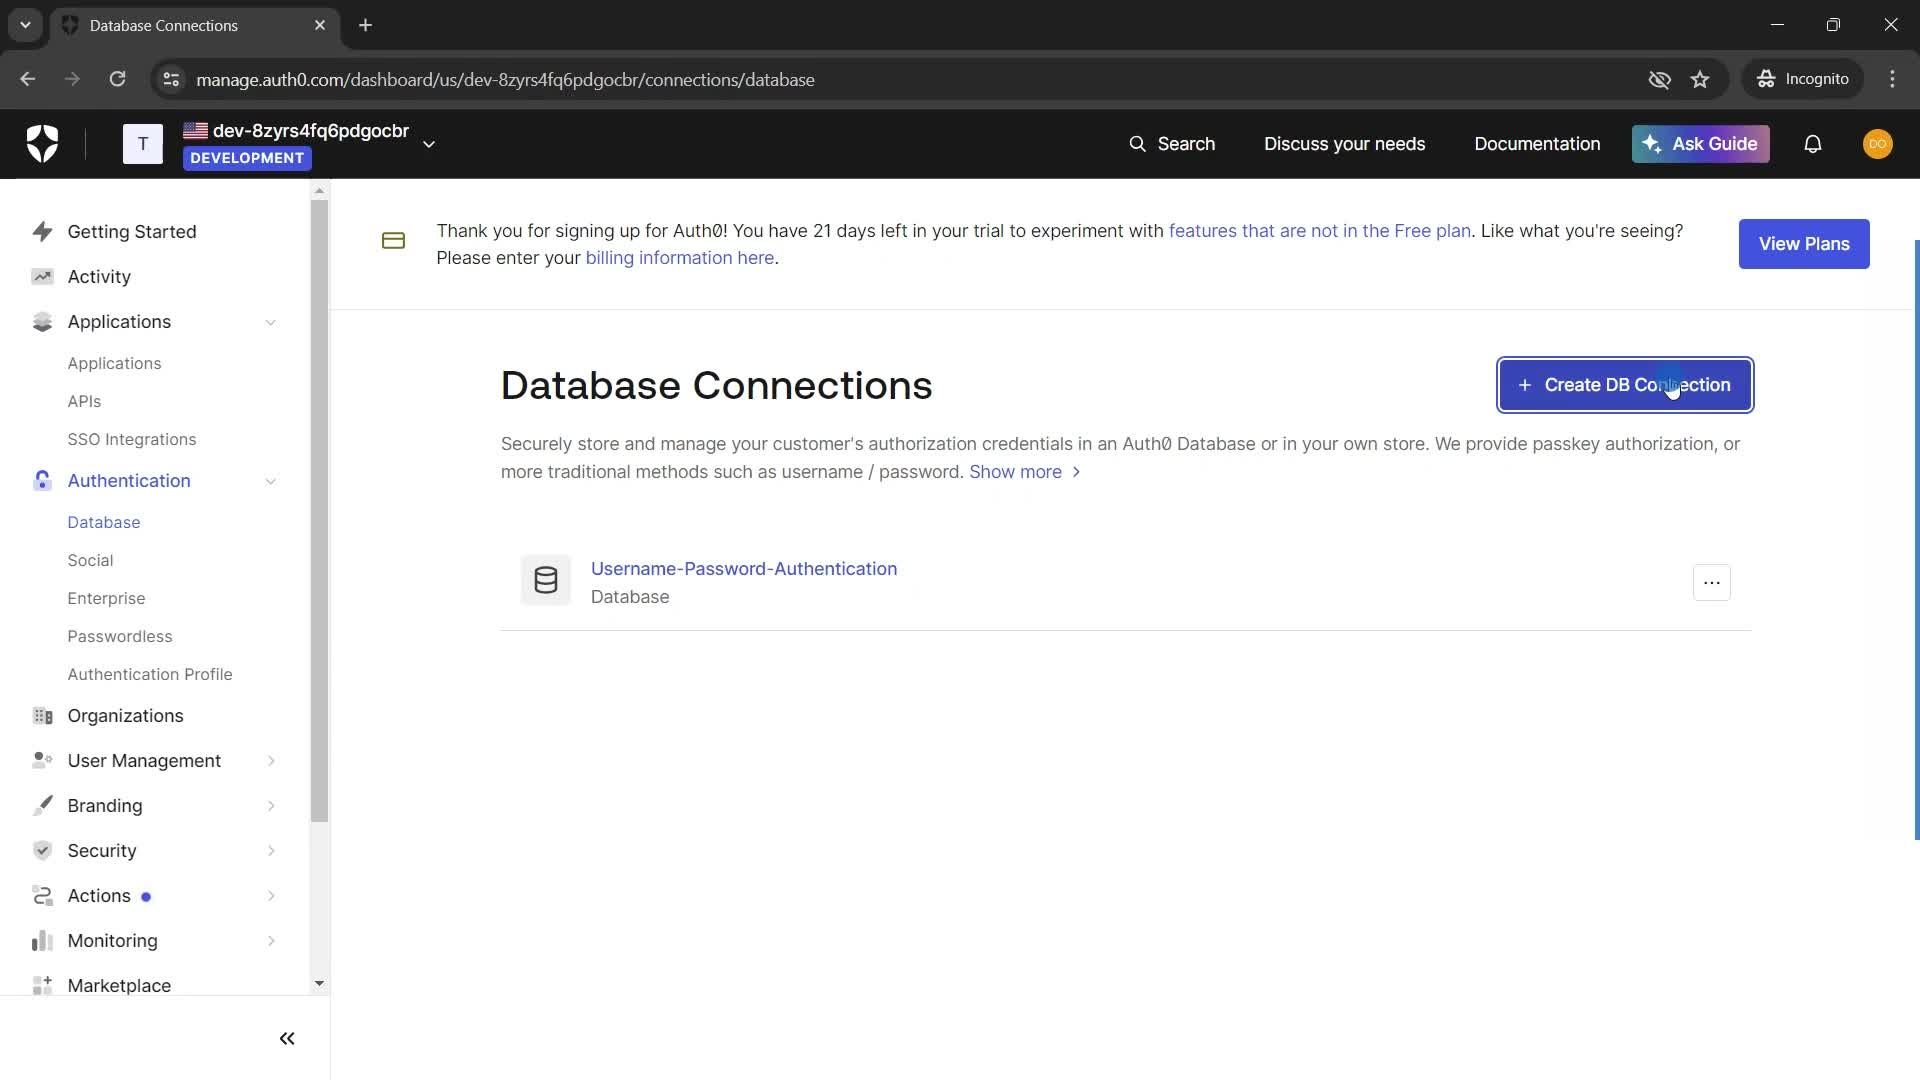Open features not in Free plan link

(x=1319, y=231)
